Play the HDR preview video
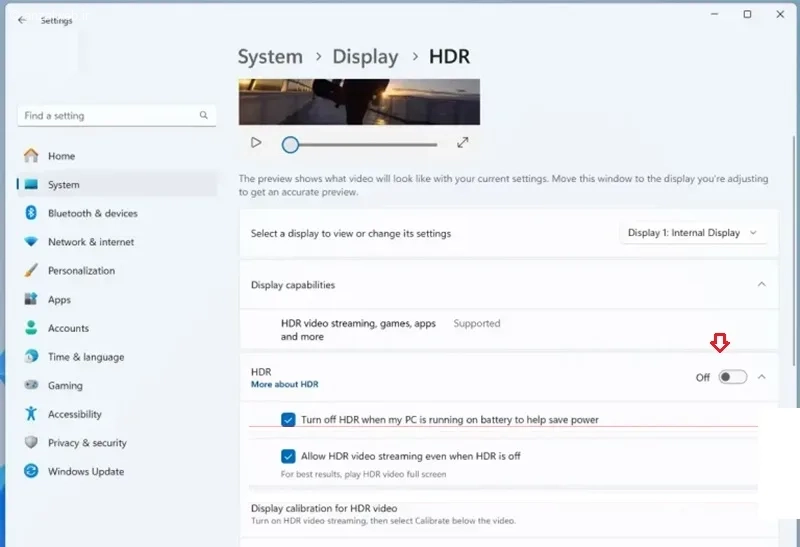Screen dimensions: 800x547 point(256,143)
